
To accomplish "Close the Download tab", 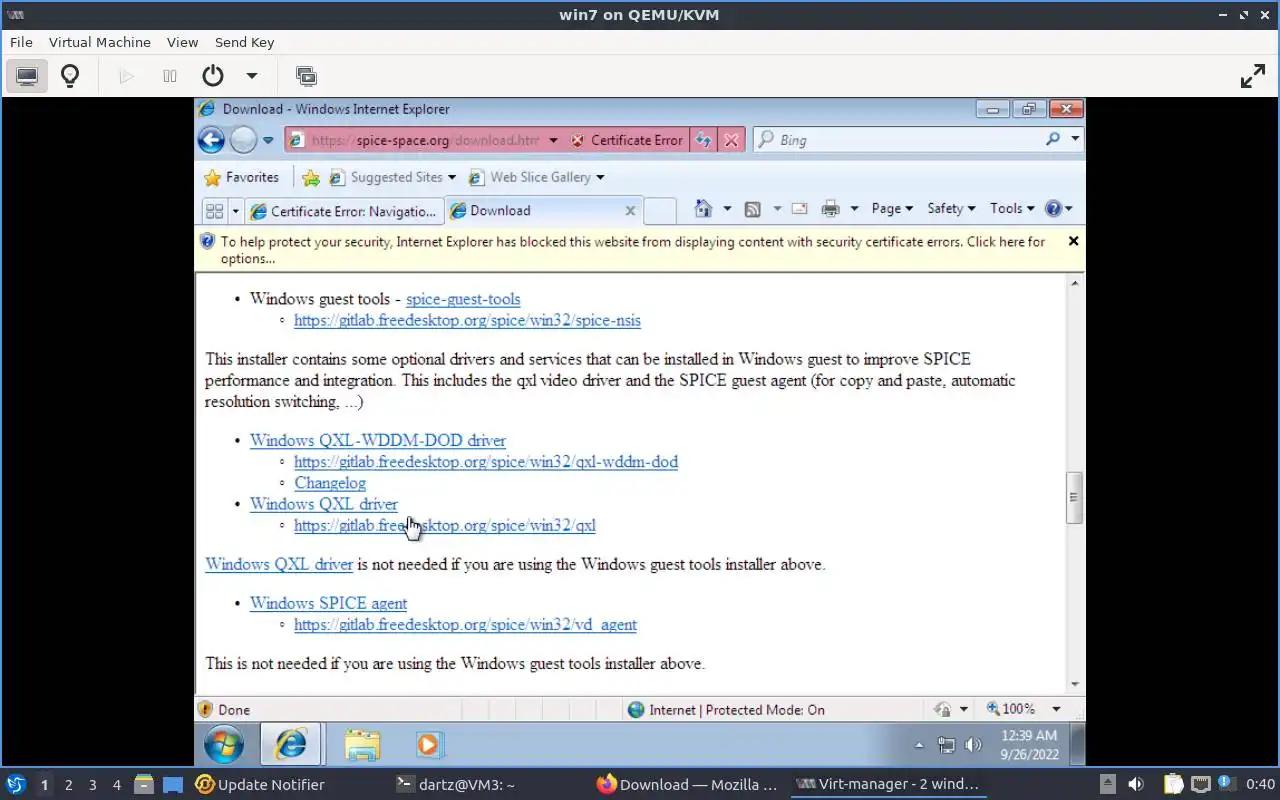I will point(630,211).
